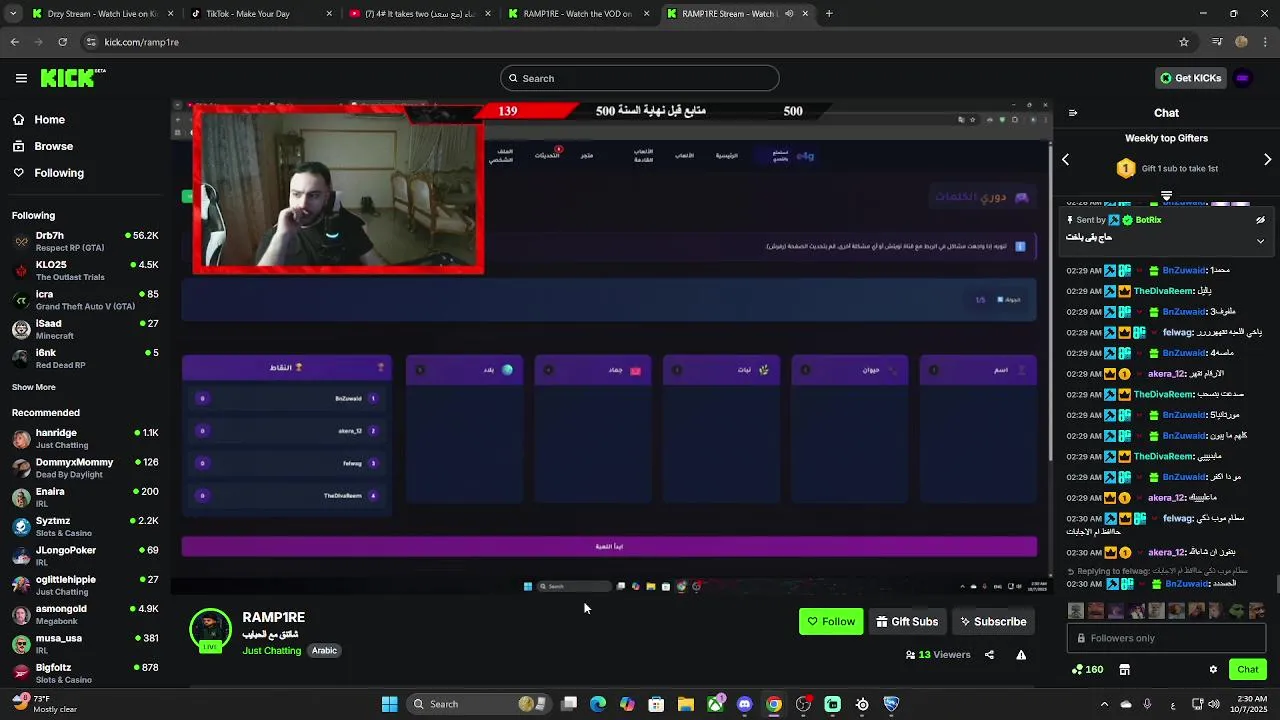Click the Gift Subs button

pos(907,621)
